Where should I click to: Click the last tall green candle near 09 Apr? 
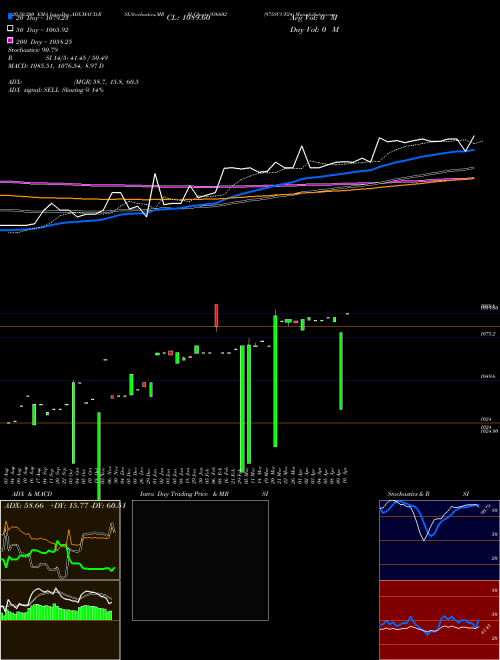341,371
